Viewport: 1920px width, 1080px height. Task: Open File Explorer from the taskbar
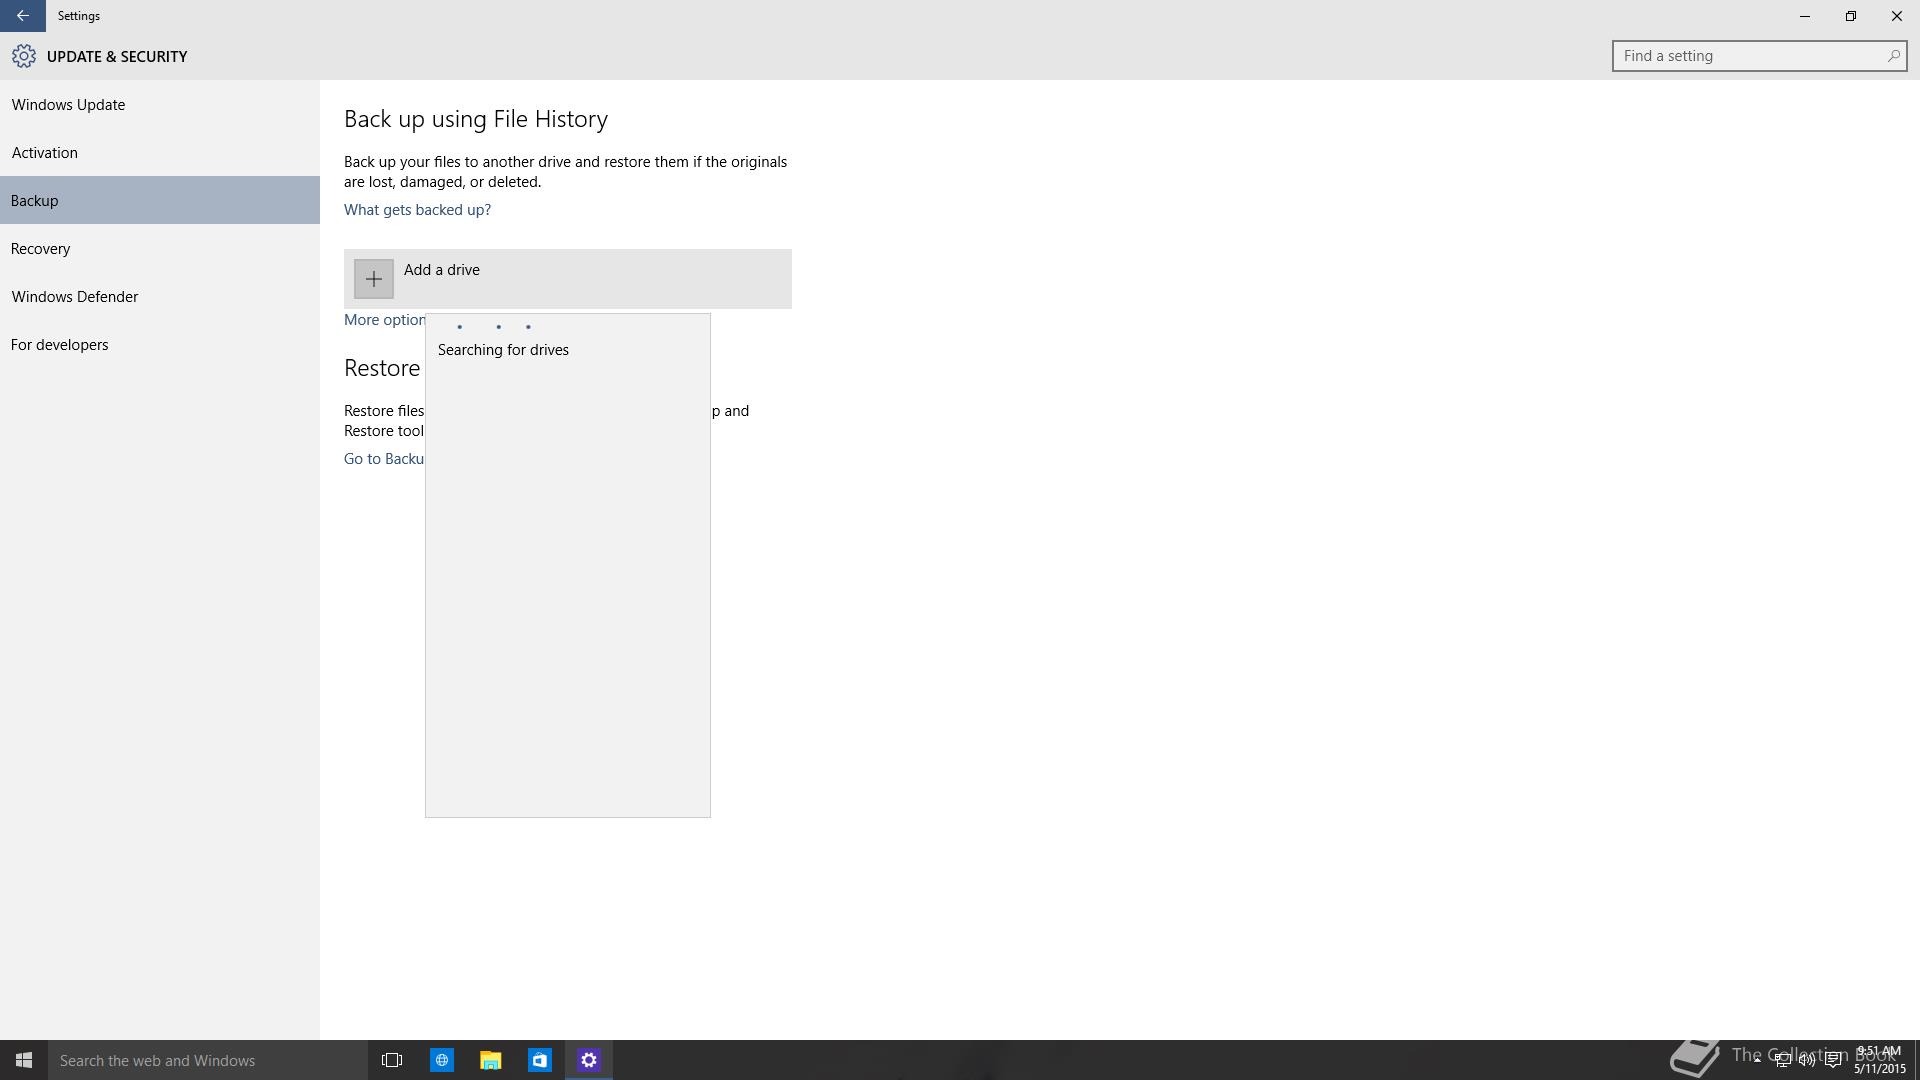tap(490, 1060)
